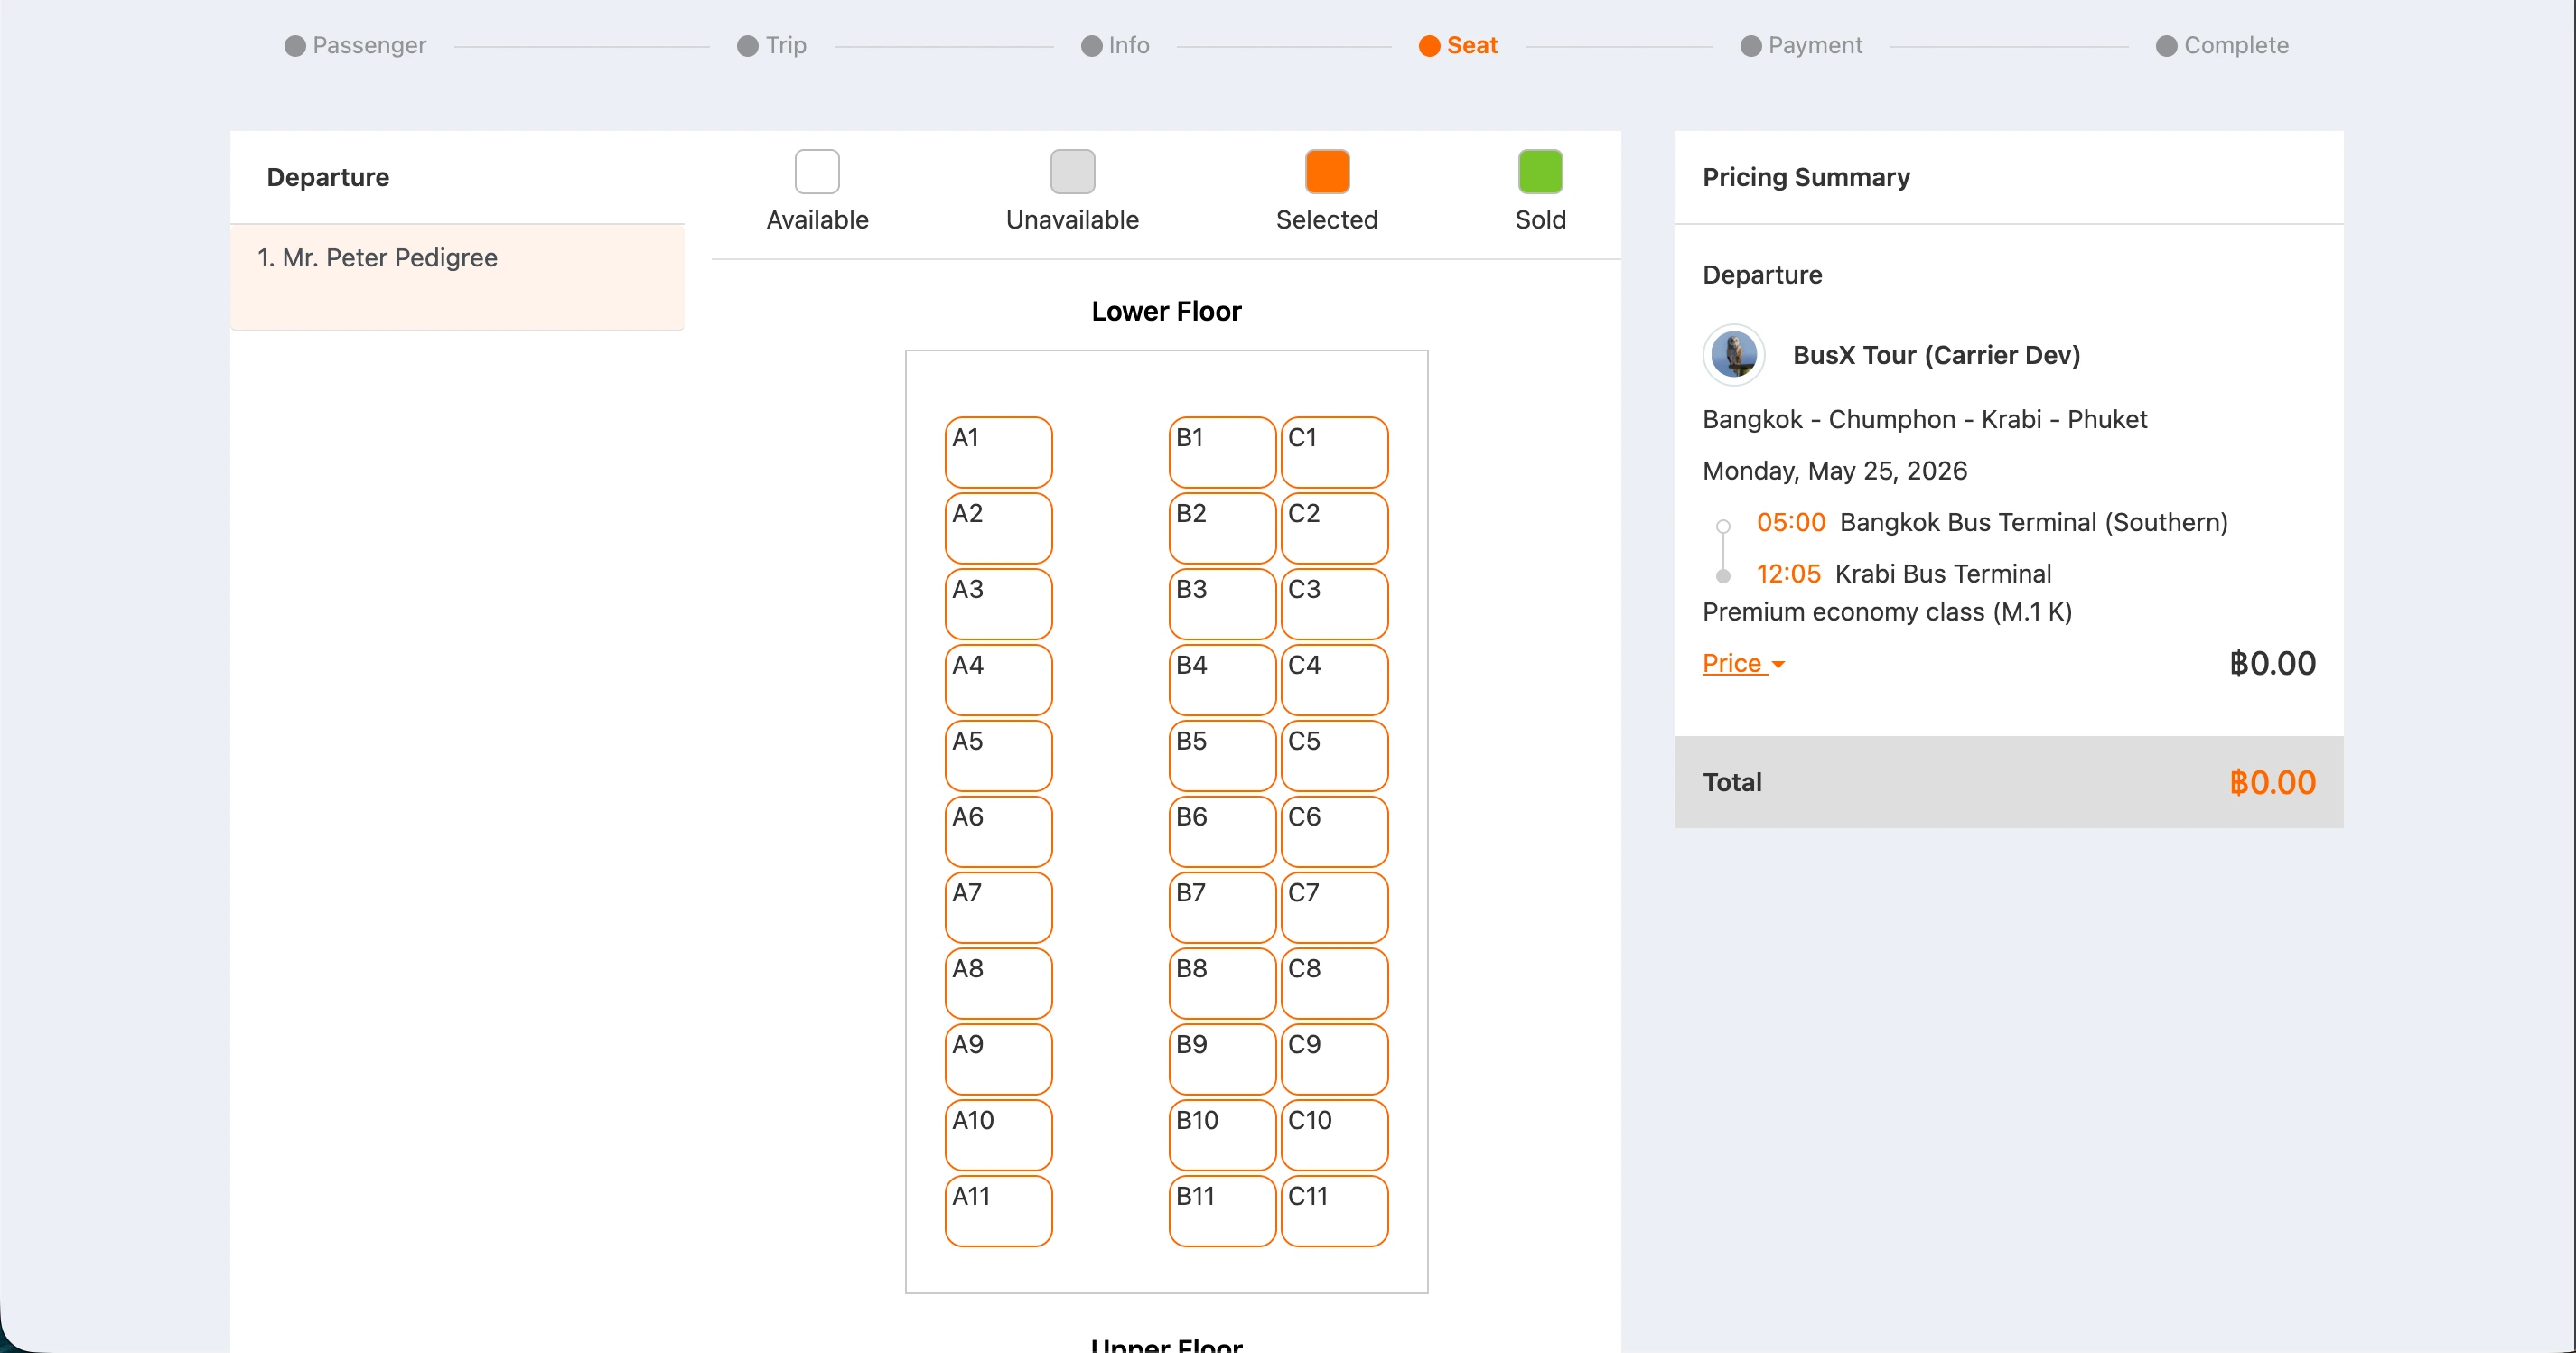Click Bangkok Bus Terminal (Southern) text
Screen dimensions: 2576x1353
tap(2034, 522)
